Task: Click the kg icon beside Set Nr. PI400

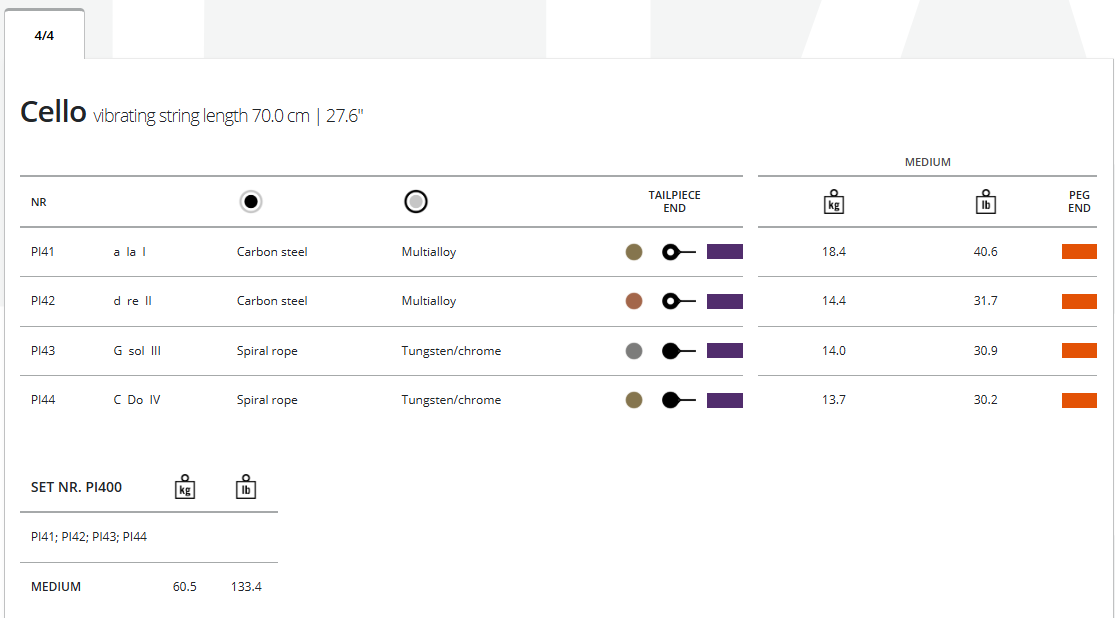Action: [x=184, y=487]
